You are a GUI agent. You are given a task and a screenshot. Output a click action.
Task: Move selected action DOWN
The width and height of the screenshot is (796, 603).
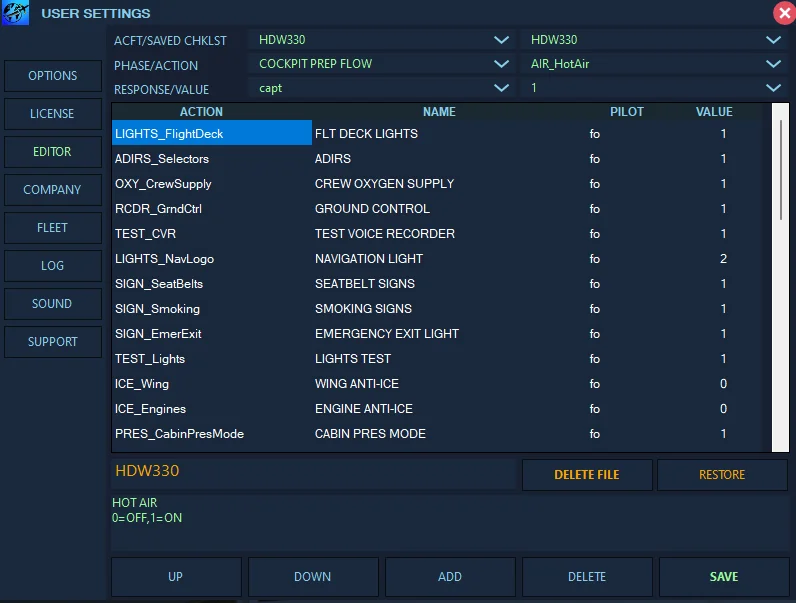pos(313,577)
